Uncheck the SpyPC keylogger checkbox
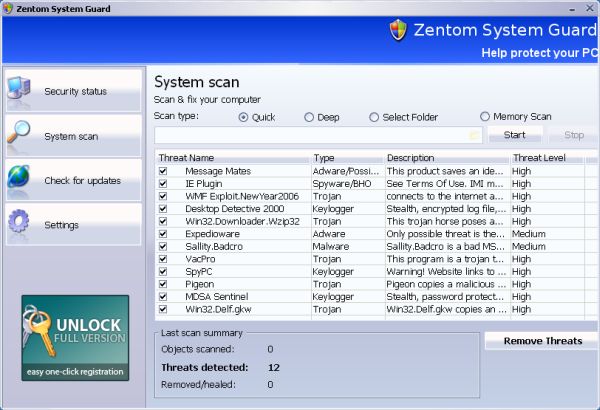 (163, 271)
